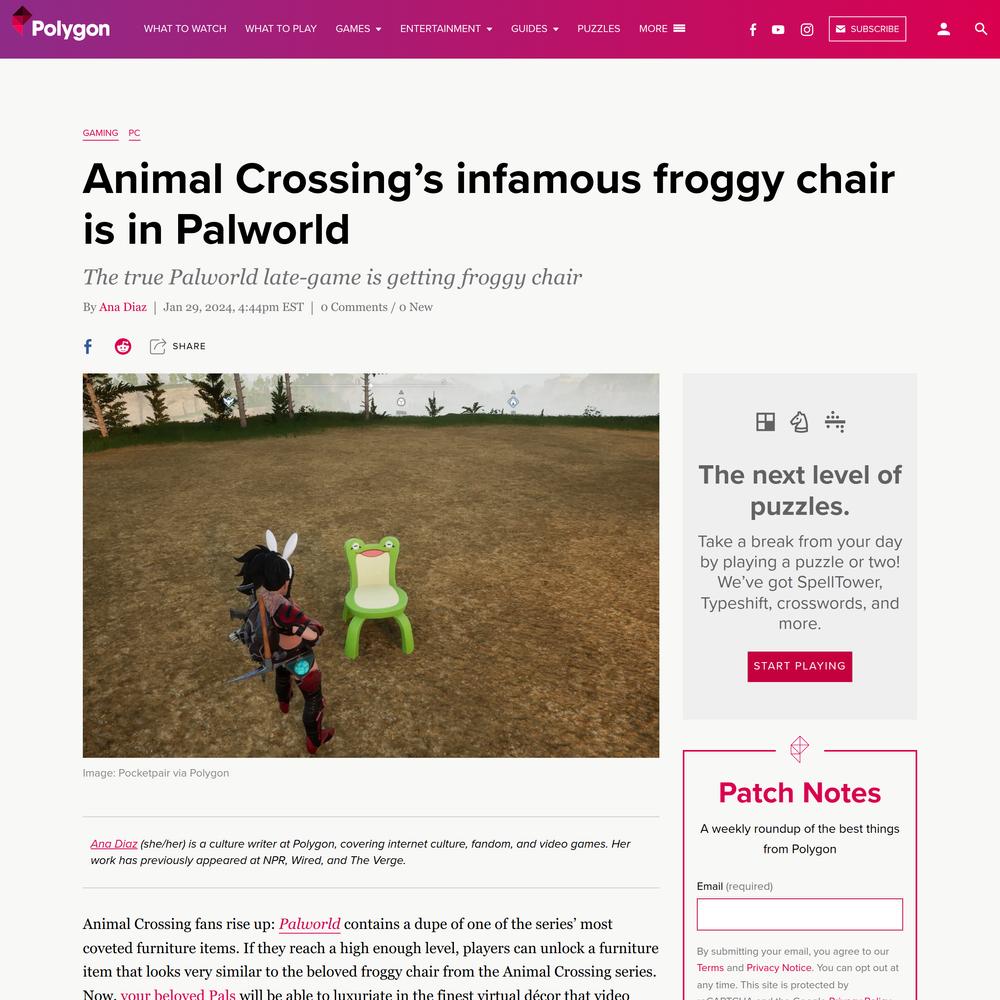Image resolution: width=1000 pixels, height=1000 pixels.
Task: Share article on Facebook below byline
Action: click(88, 346)
